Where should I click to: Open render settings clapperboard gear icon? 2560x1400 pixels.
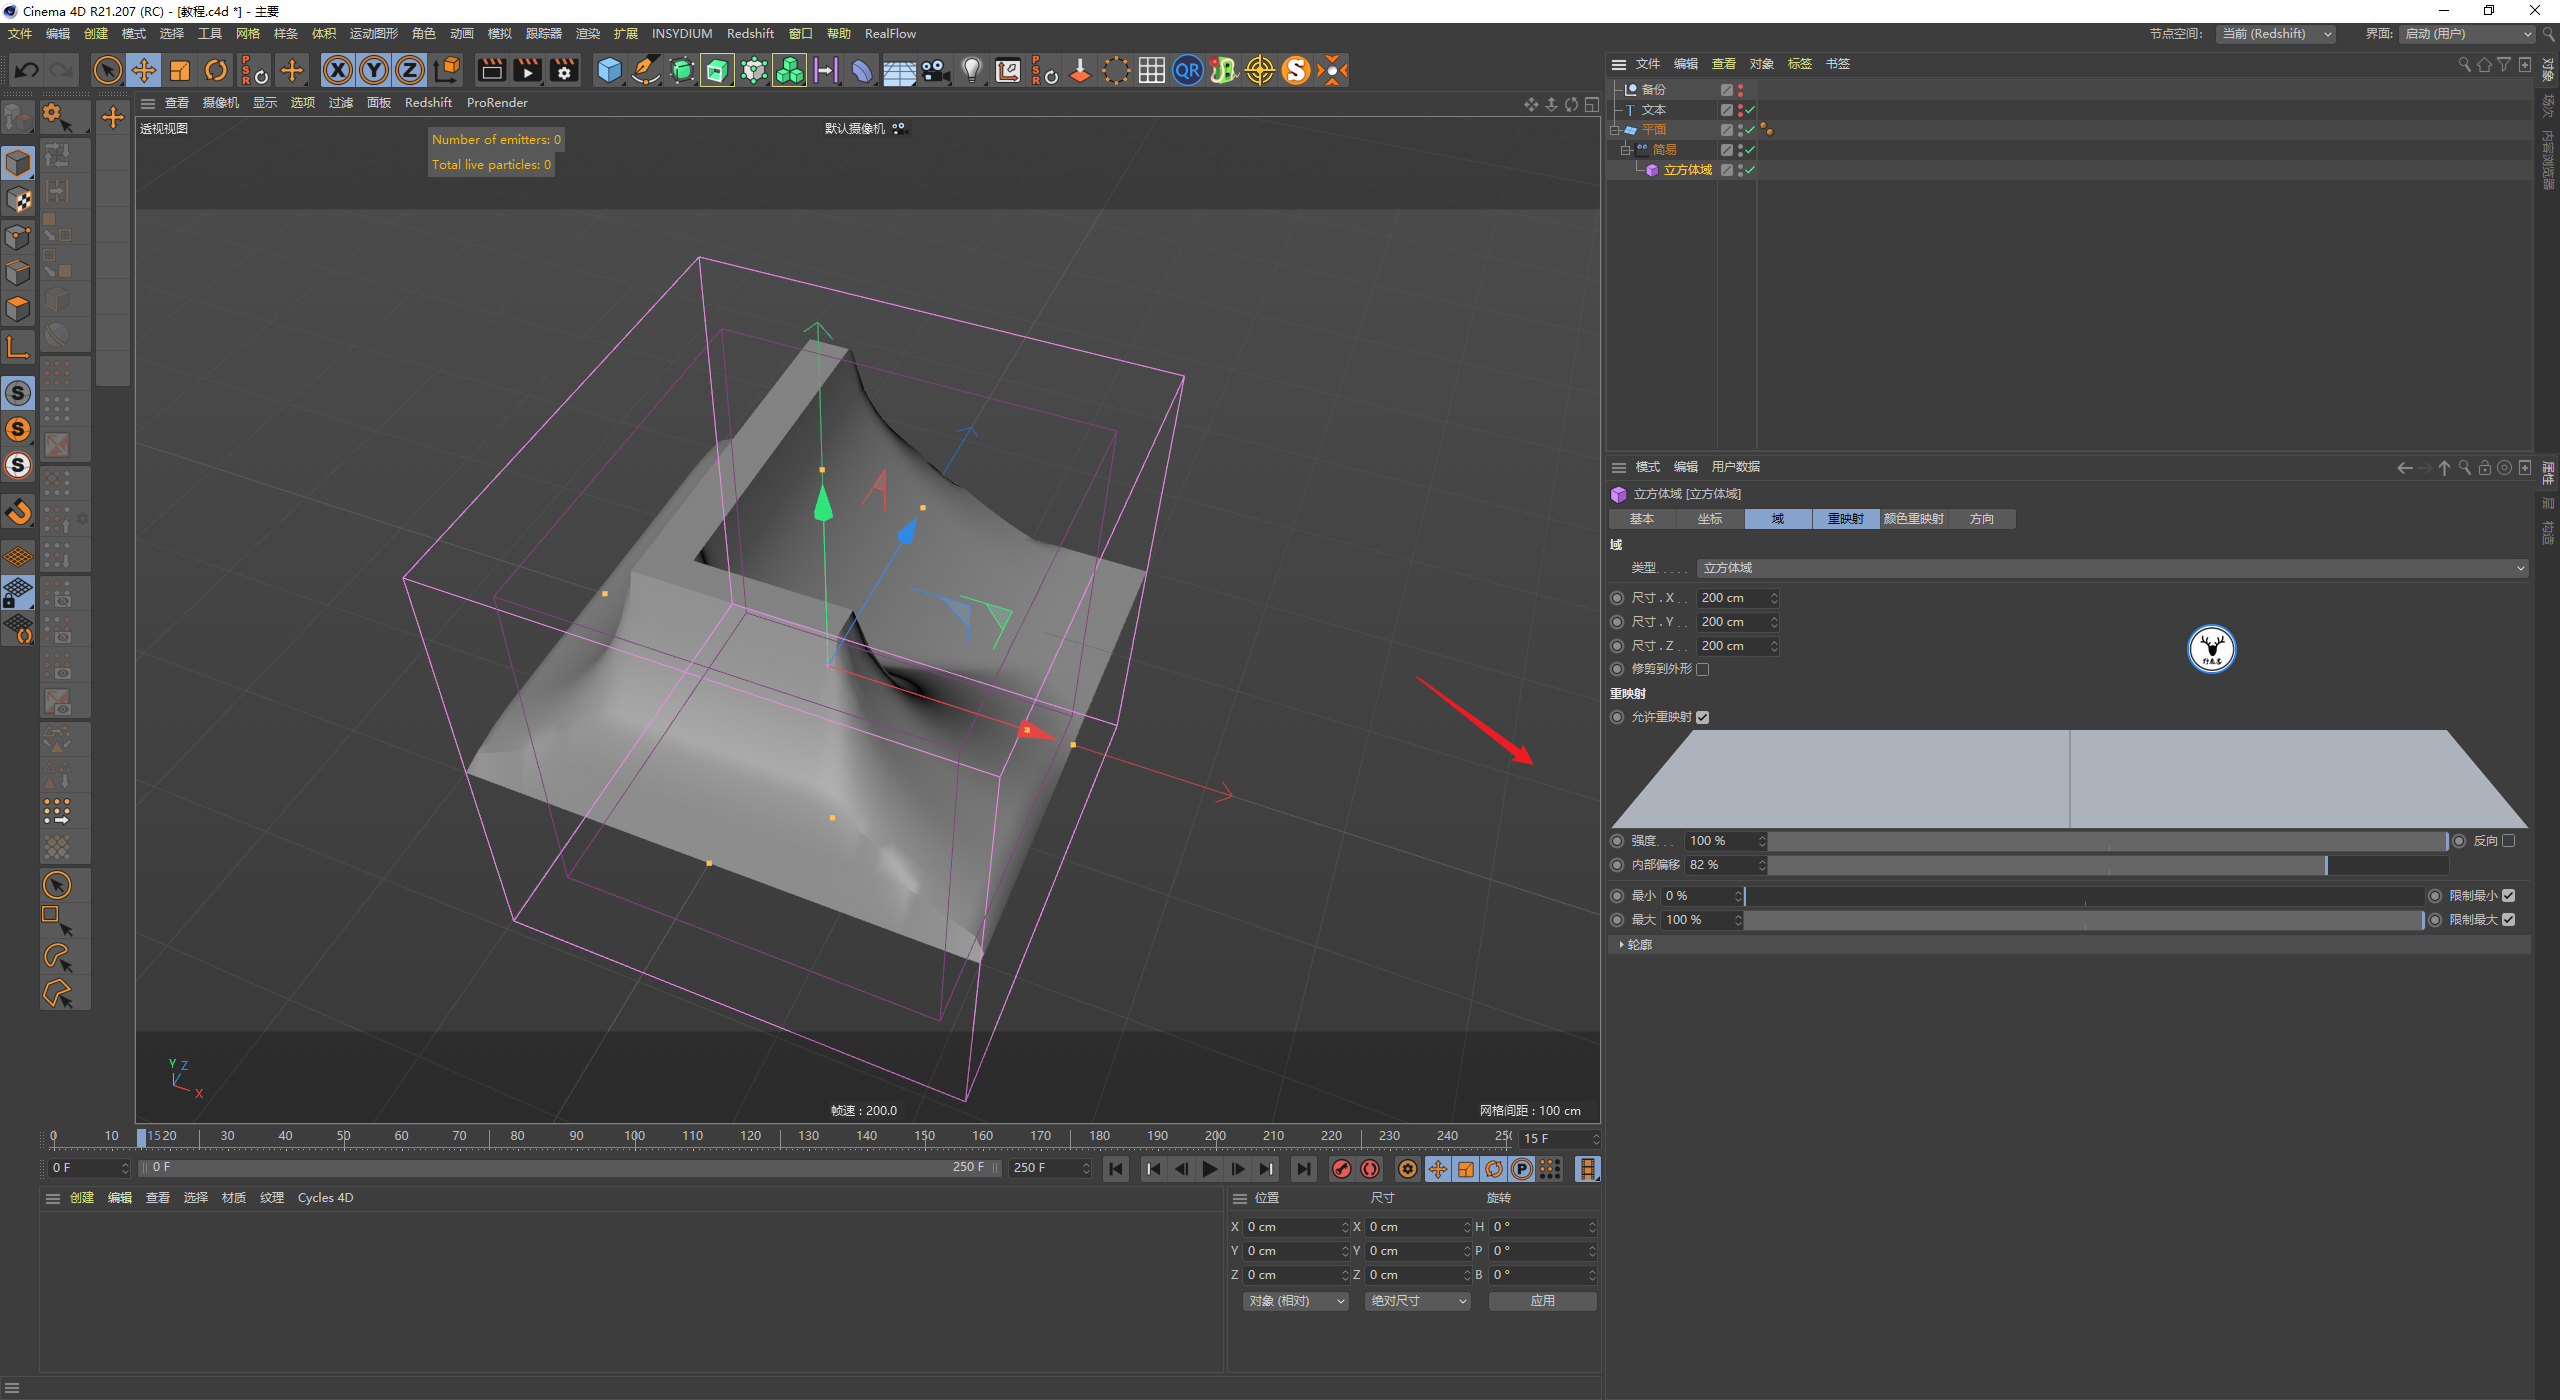(x=564, y=70)
